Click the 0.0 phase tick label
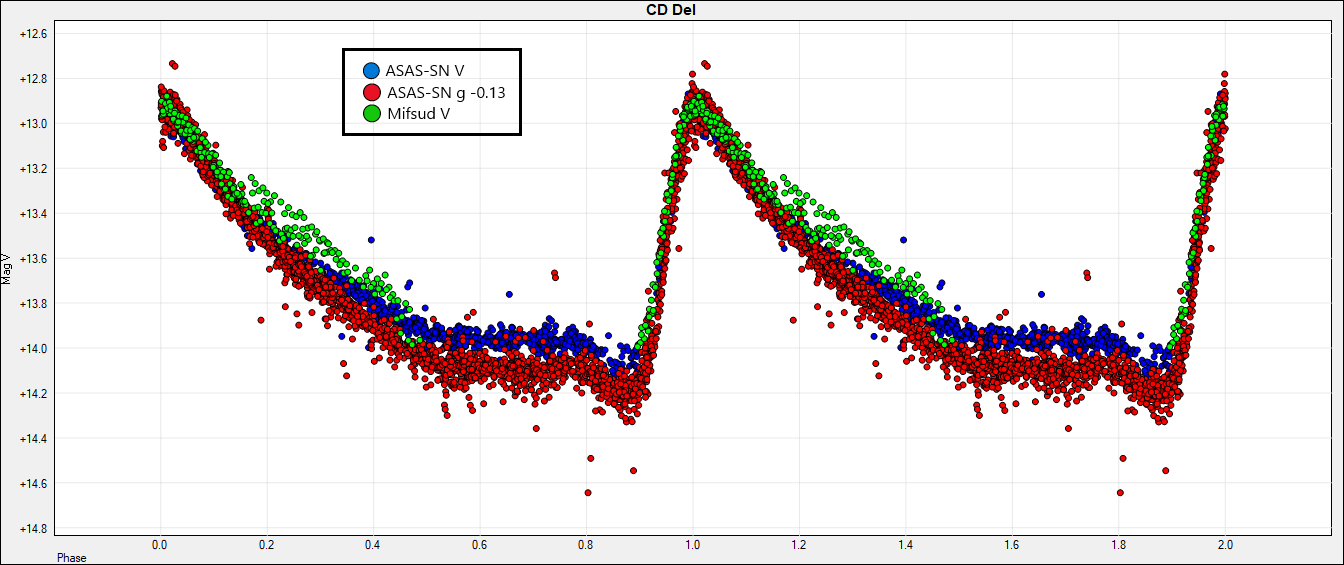The image size is (1344, 565). coord(160,545)
